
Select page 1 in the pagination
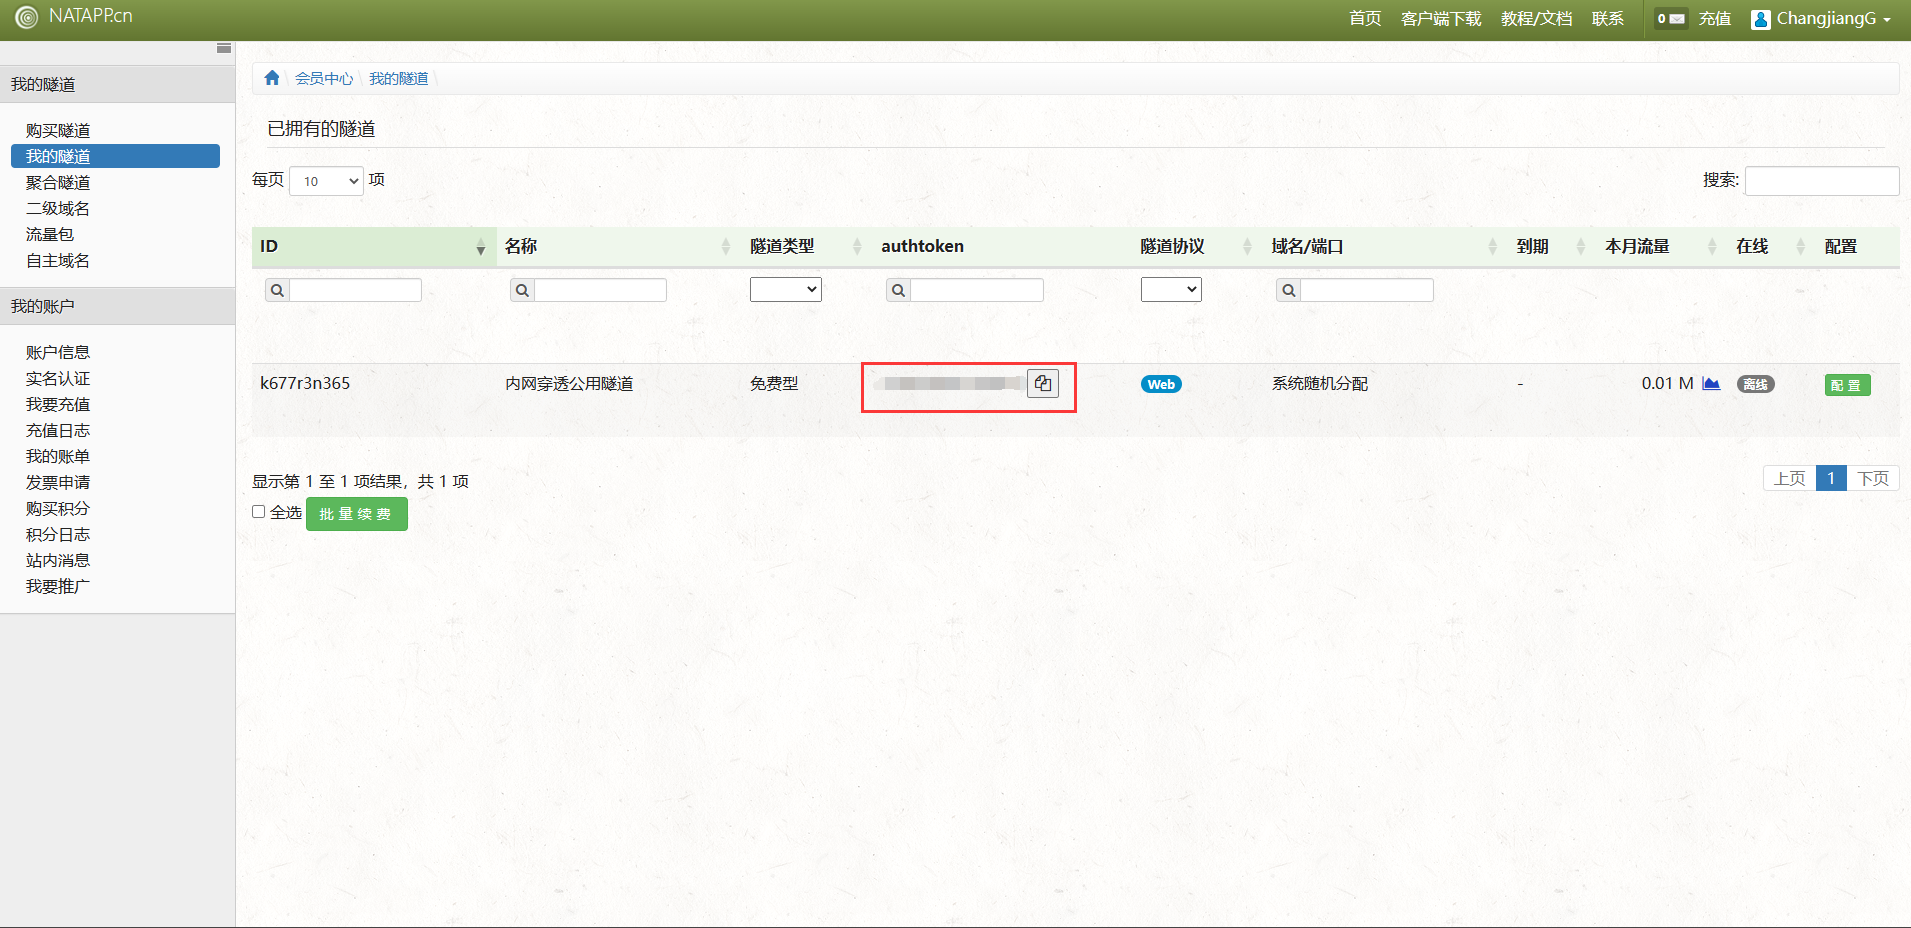[1830, 479]
